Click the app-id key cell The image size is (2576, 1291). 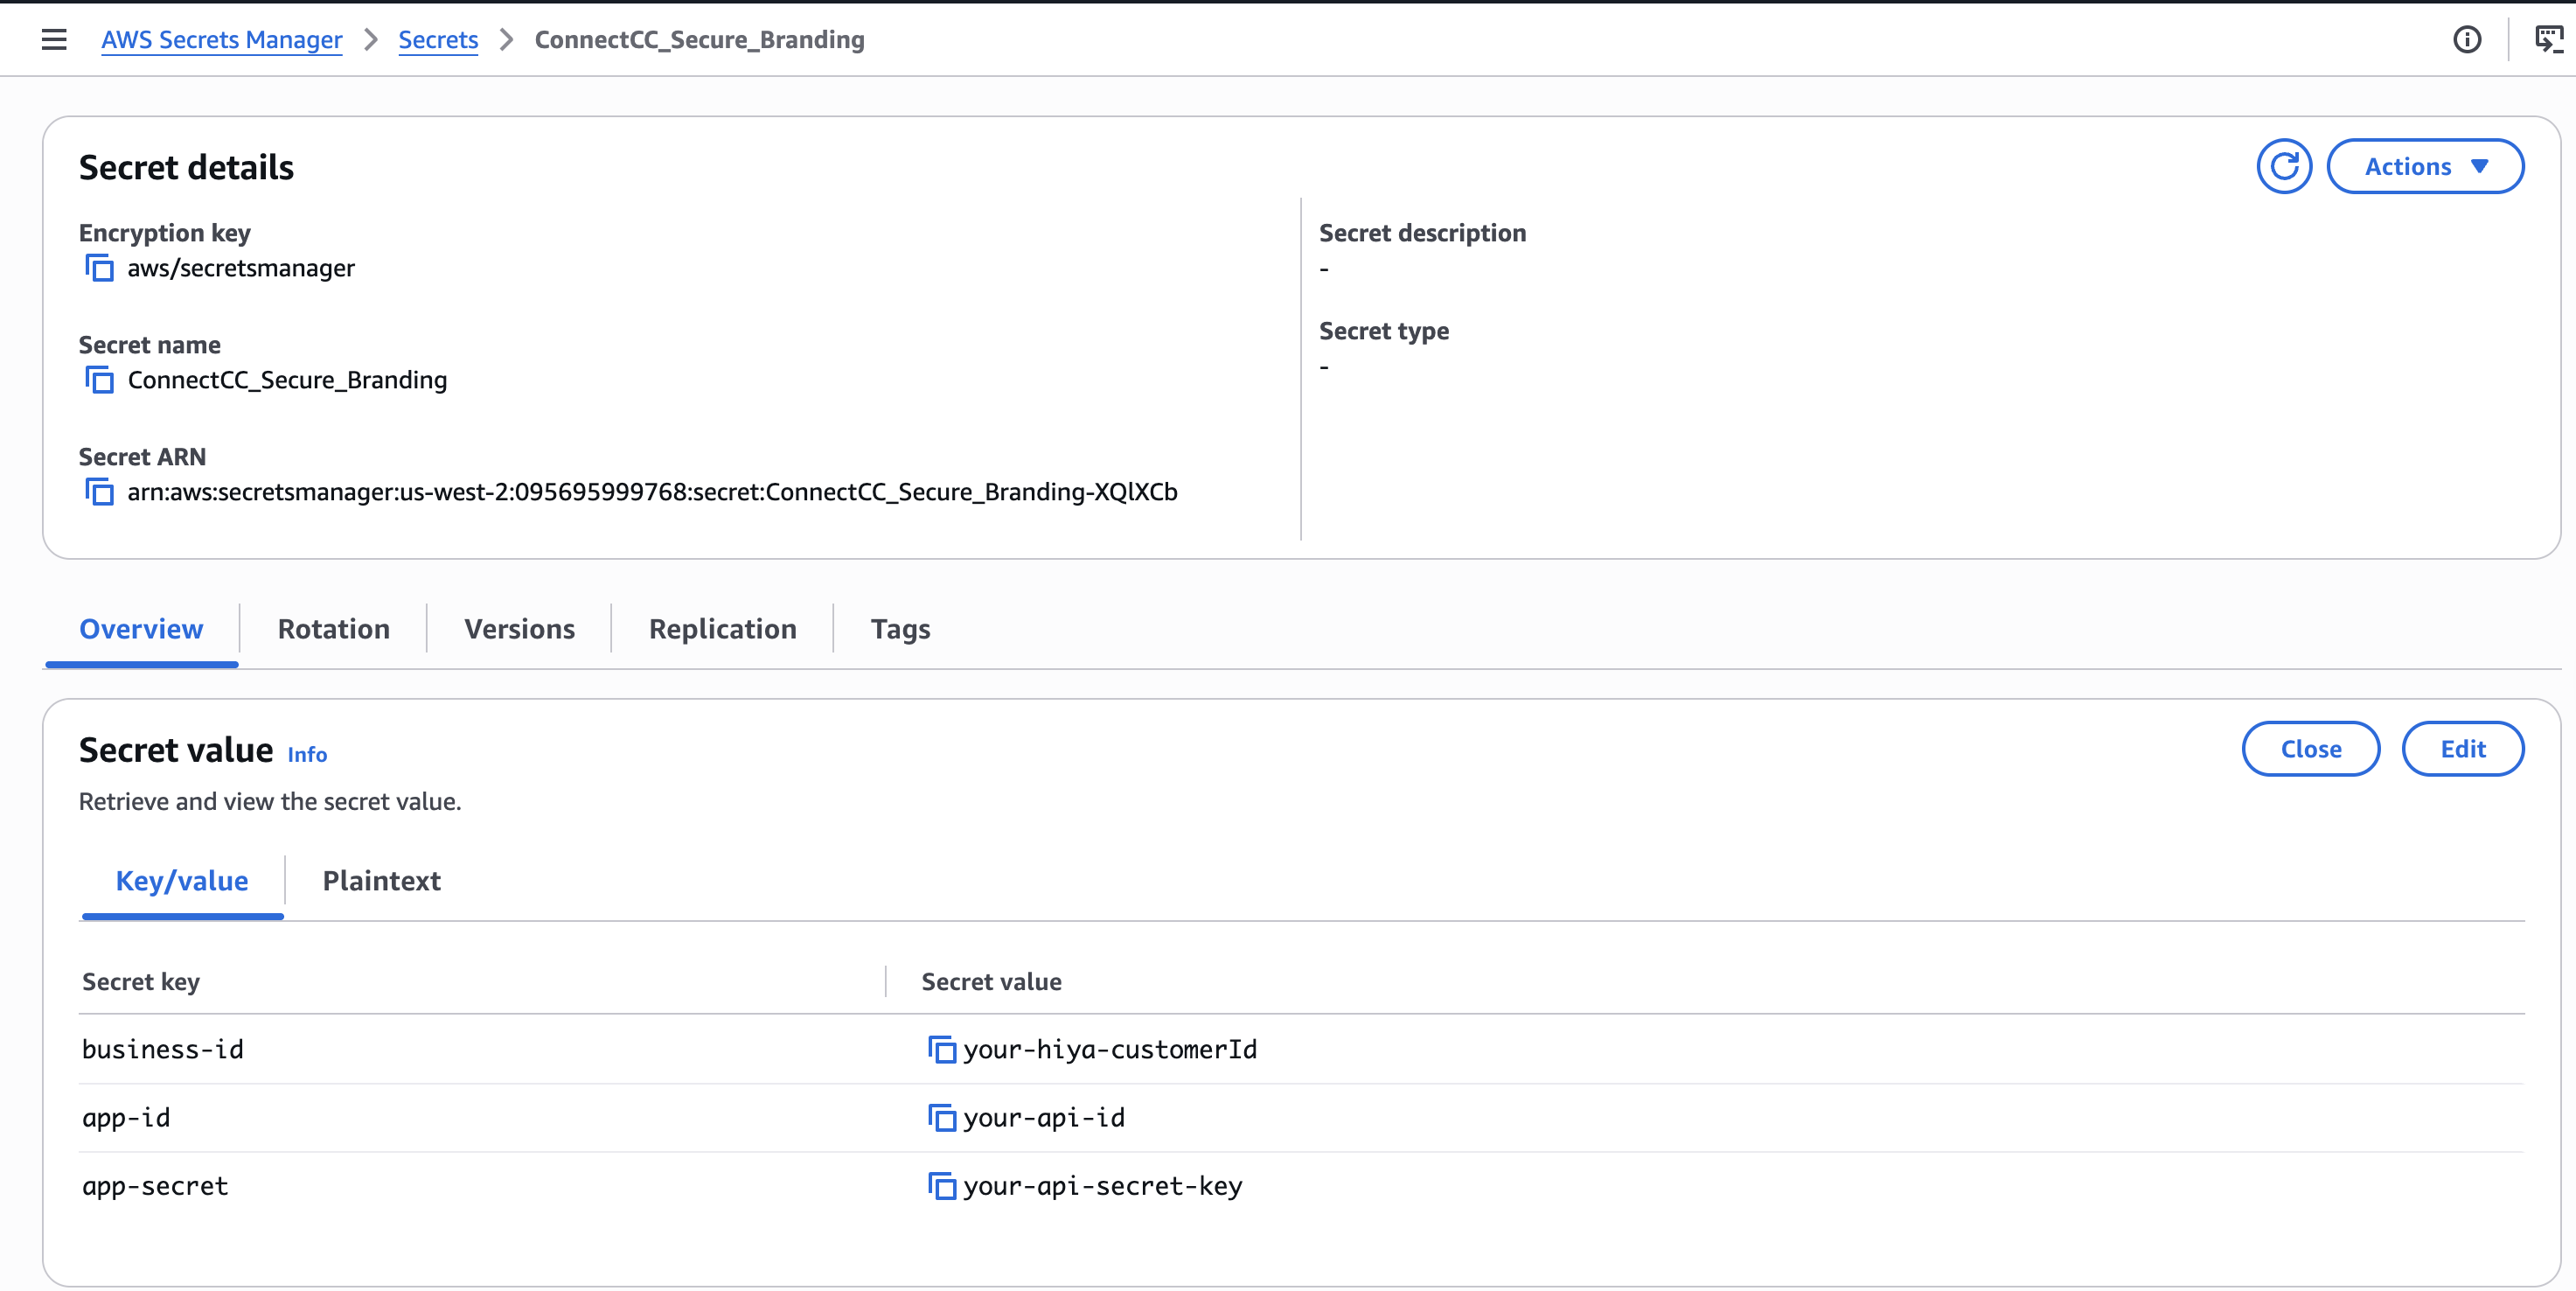pos(126,1117)
